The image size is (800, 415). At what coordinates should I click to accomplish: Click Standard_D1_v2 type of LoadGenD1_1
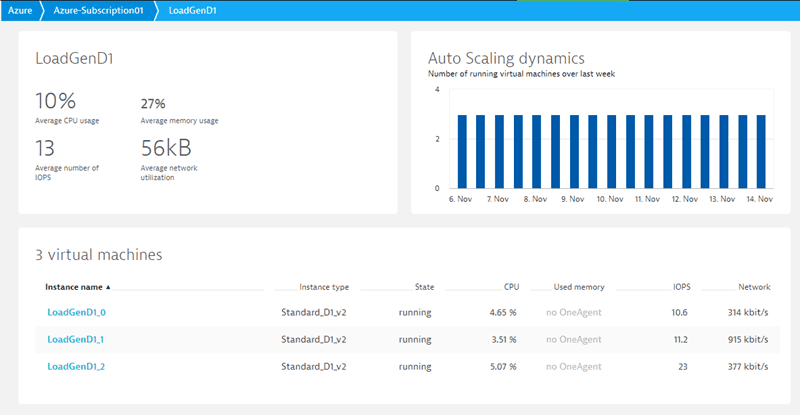click(314, 339)
